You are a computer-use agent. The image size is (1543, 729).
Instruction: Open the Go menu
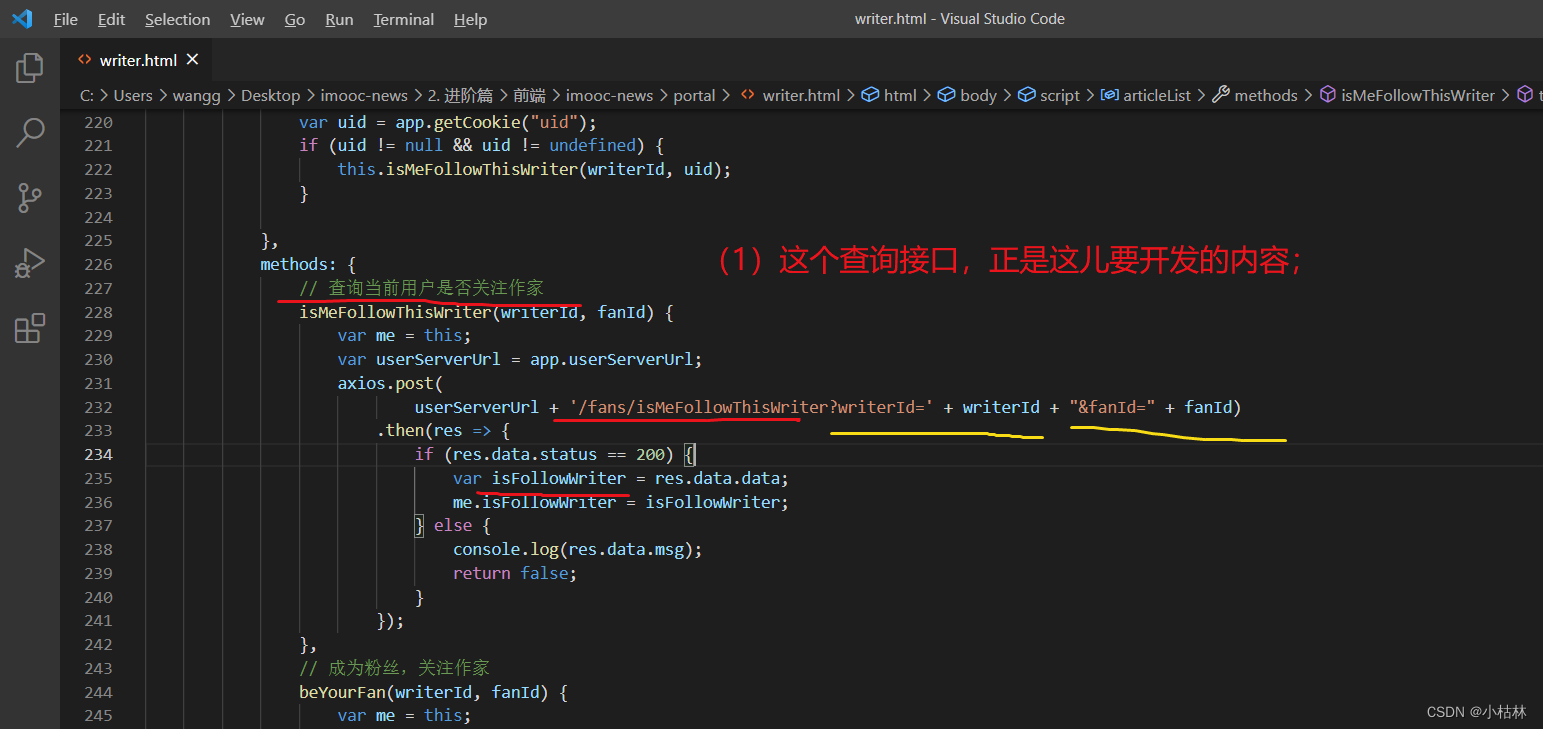click(x=295, y=19)
